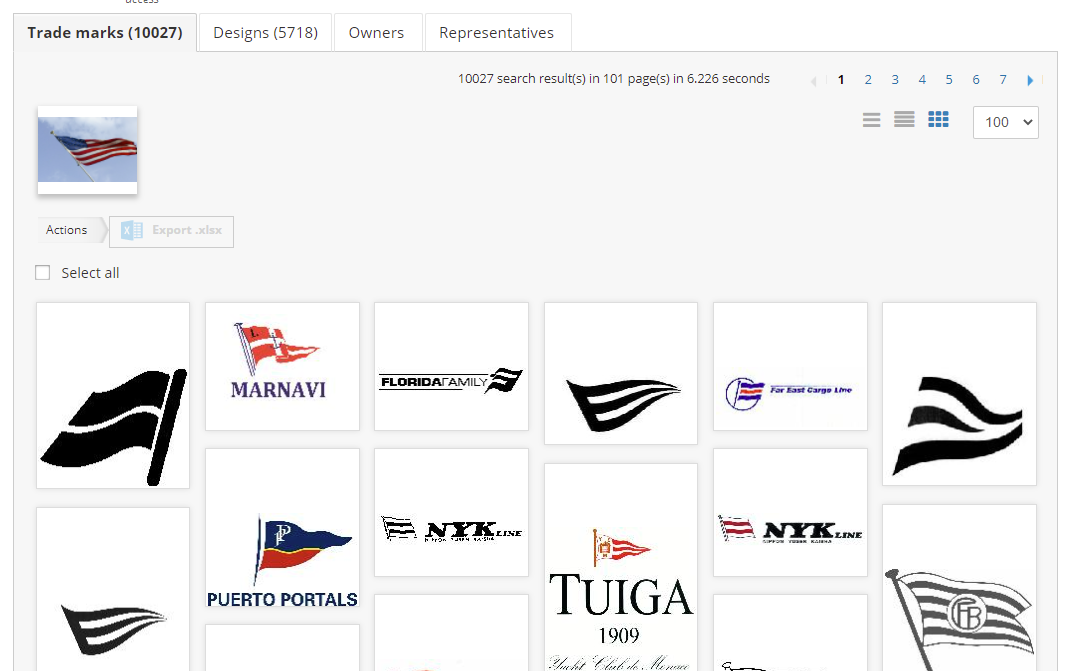
Task: Open the MARNAVI trade mark result
Action: coord(282,367)
